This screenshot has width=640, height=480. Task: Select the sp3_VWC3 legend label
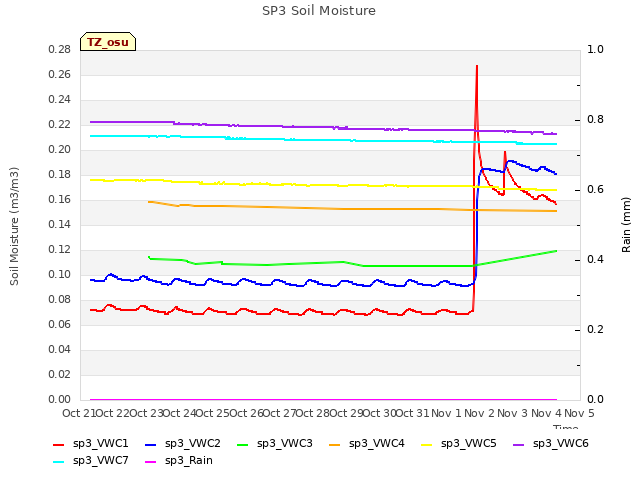[284, 444]
